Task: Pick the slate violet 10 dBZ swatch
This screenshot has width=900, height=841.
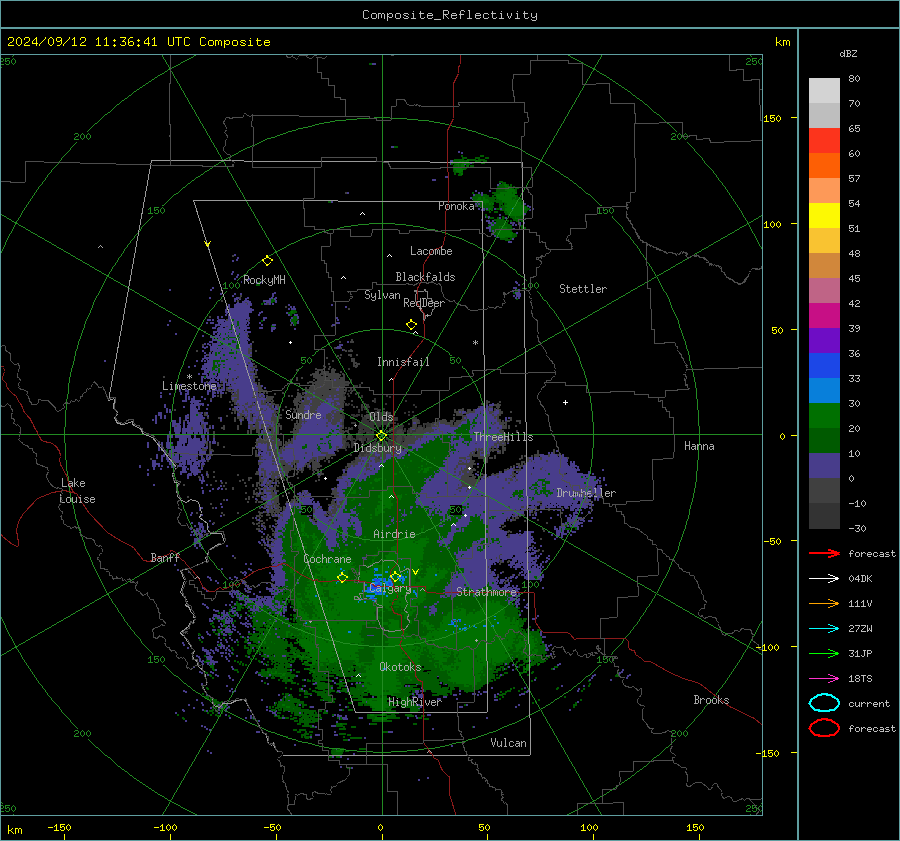Action: [x=824, y=466]
